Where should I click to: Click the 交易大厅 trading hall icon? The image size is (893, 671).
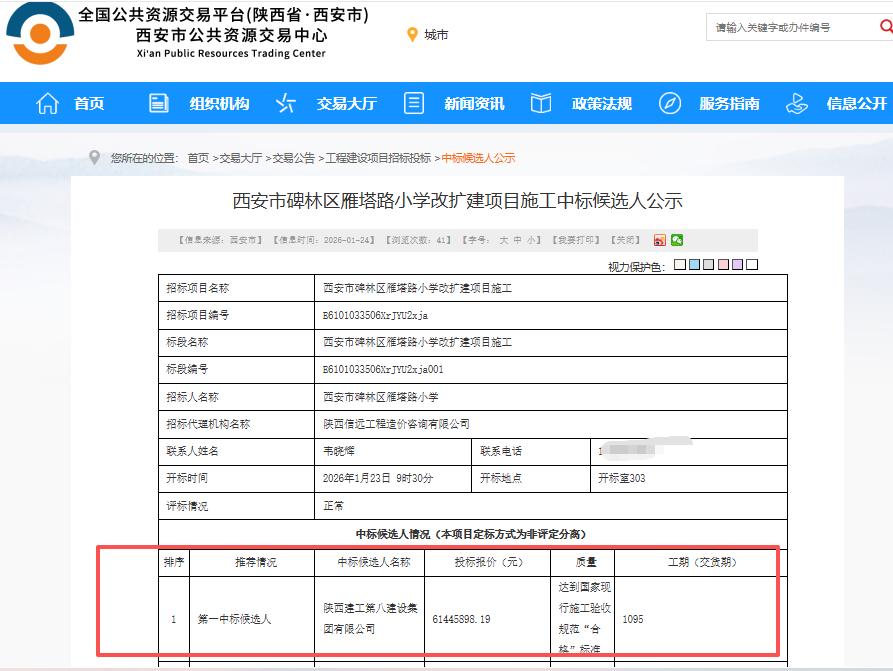point(287,103)
